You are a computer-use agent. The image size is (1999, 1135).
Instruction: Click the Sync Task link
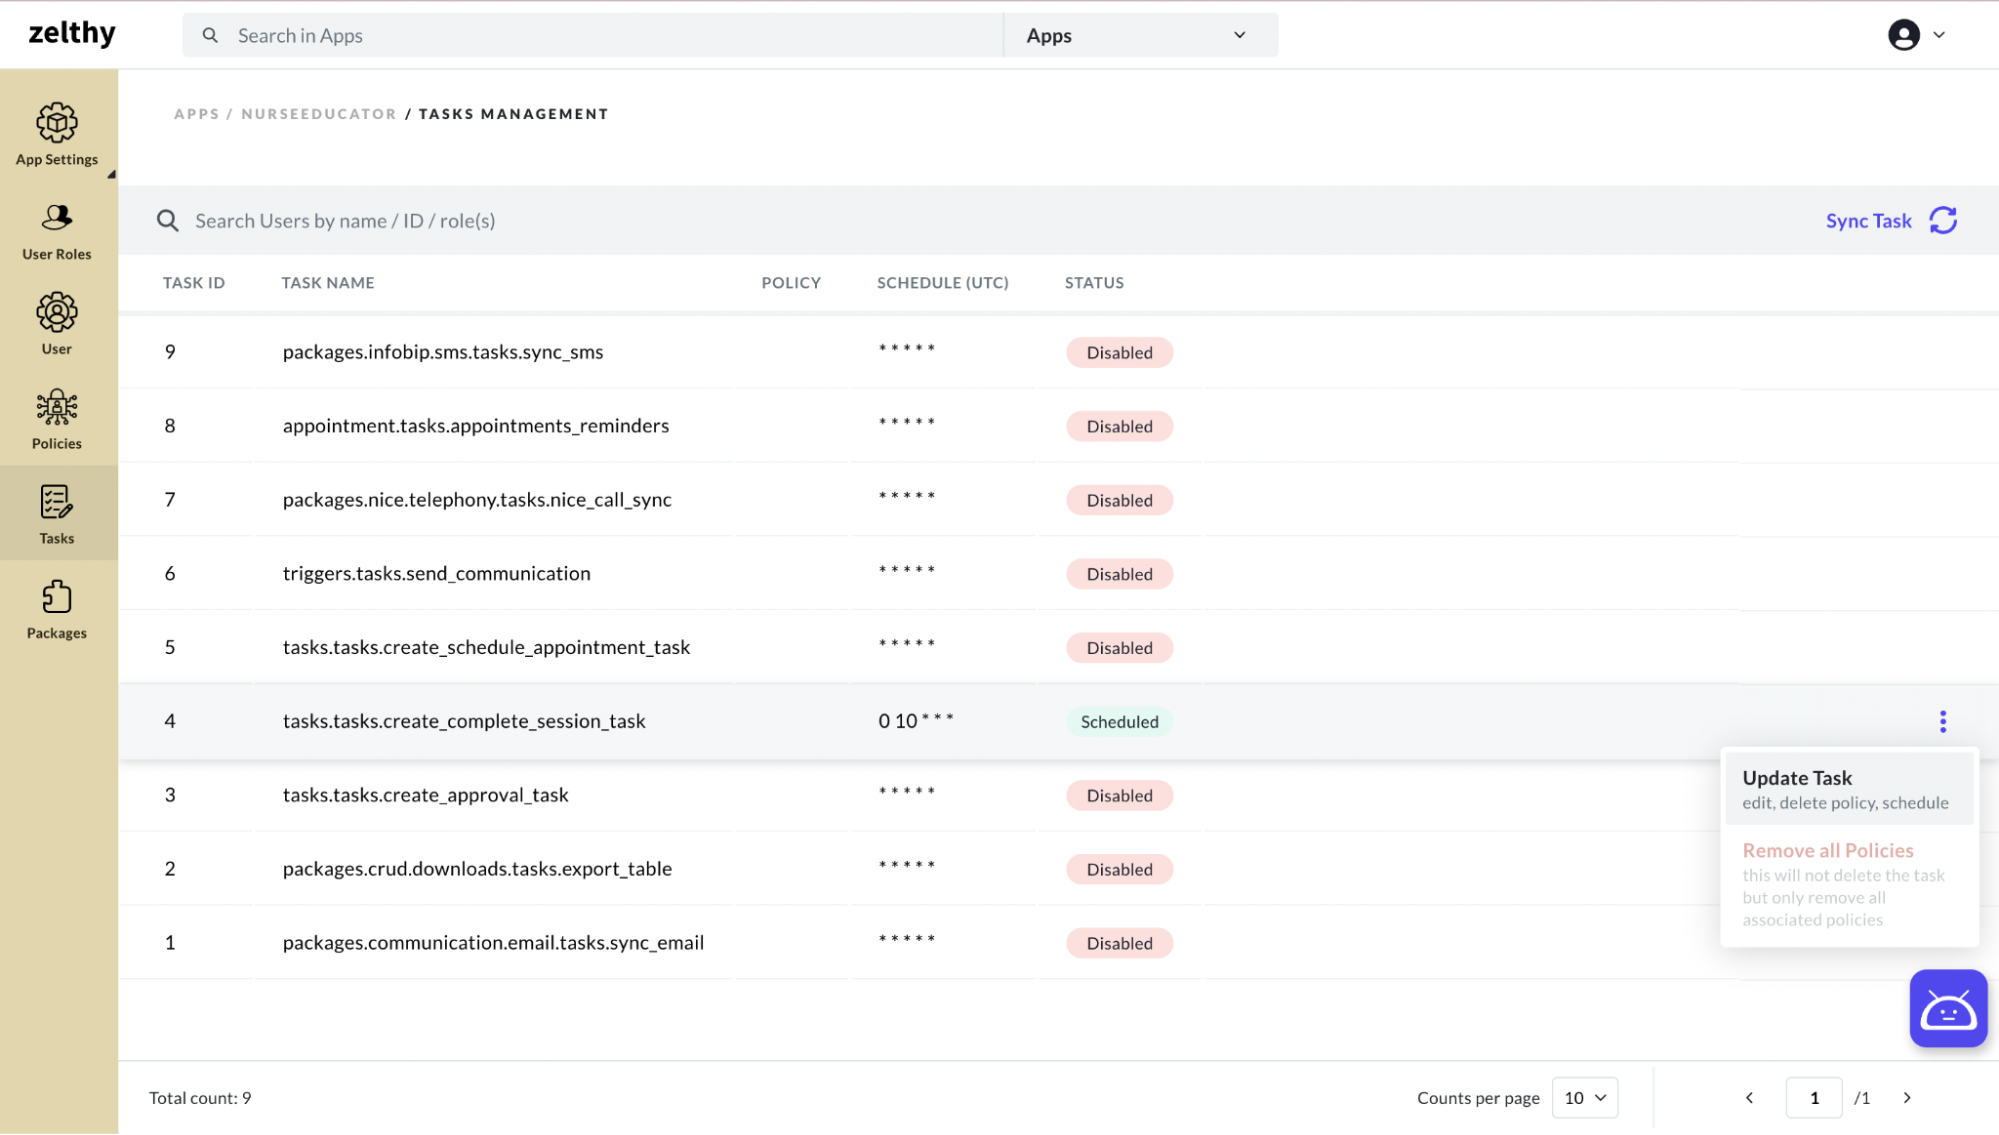click(1868, 221)
